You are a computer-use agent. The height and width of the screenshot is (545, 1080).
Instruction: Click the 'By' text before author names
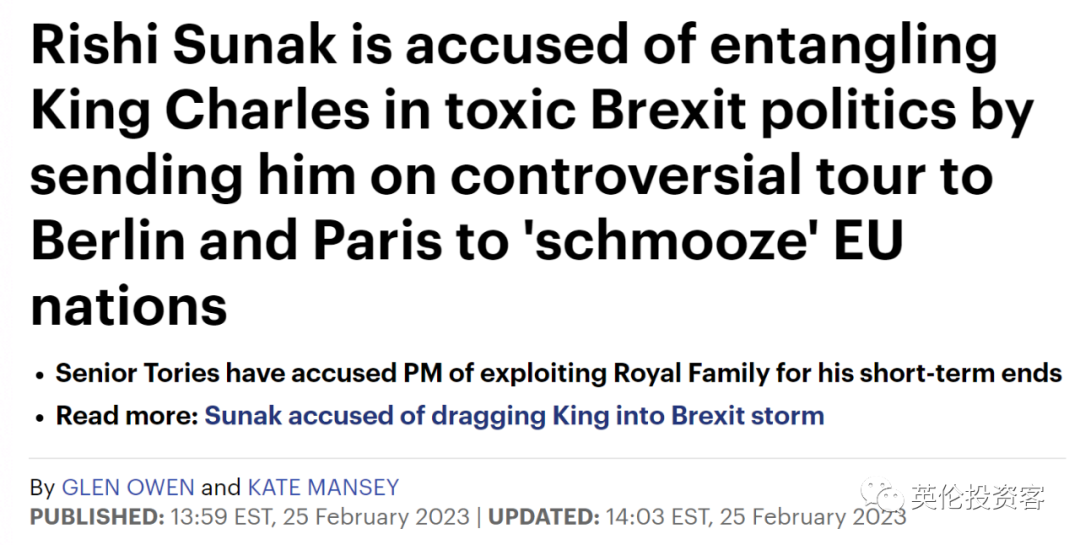coord(42,487)
